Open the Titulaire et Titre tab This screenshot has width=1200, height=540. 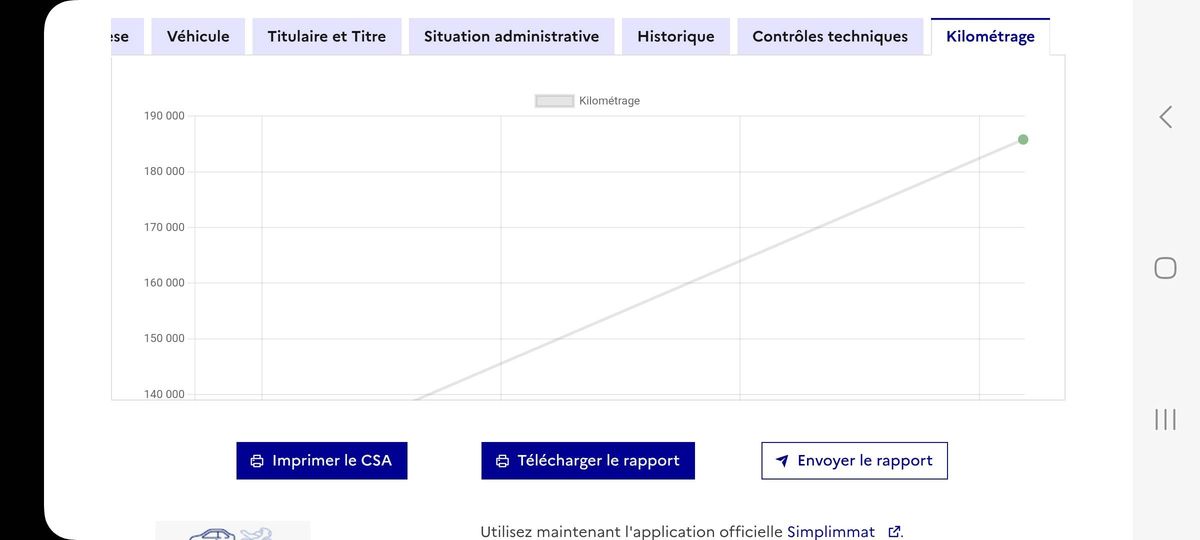(327, 37)
